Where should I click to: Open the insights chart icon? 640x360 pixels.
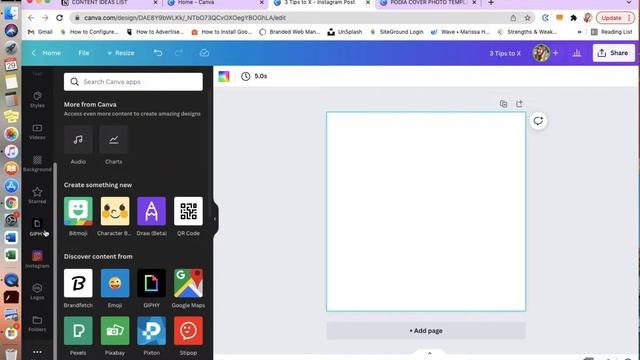pyautogui.click(x=577, y=53)
